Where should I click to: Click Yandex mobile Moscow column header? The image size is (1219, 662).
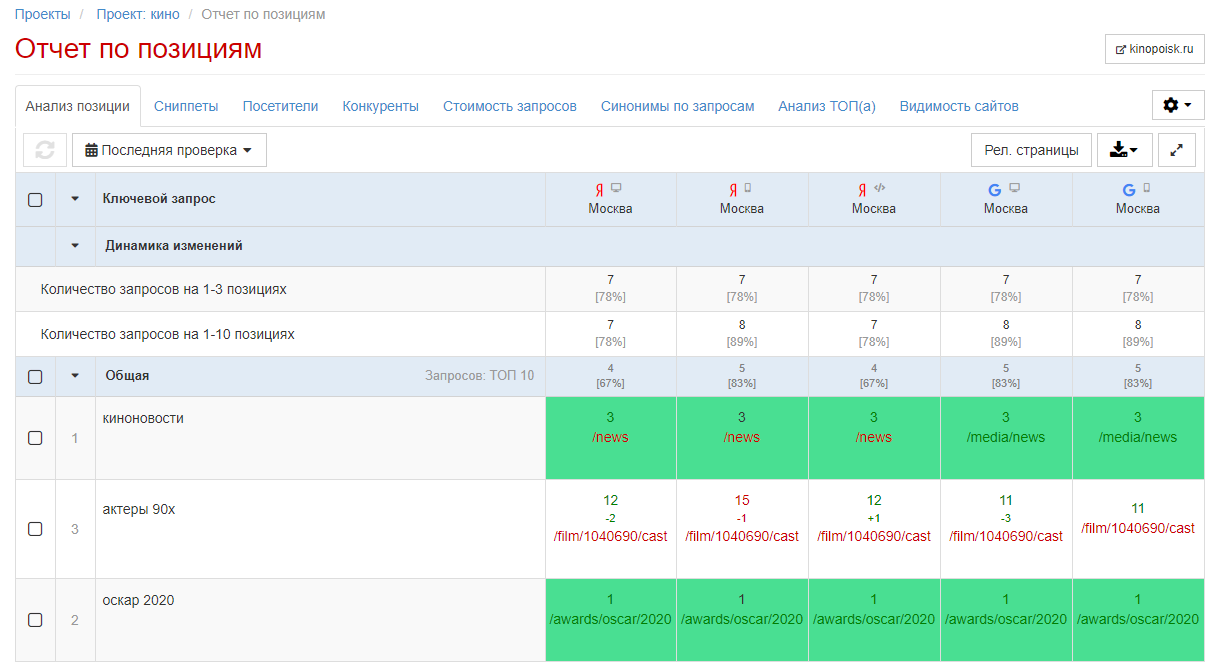[x=741, y=199]
